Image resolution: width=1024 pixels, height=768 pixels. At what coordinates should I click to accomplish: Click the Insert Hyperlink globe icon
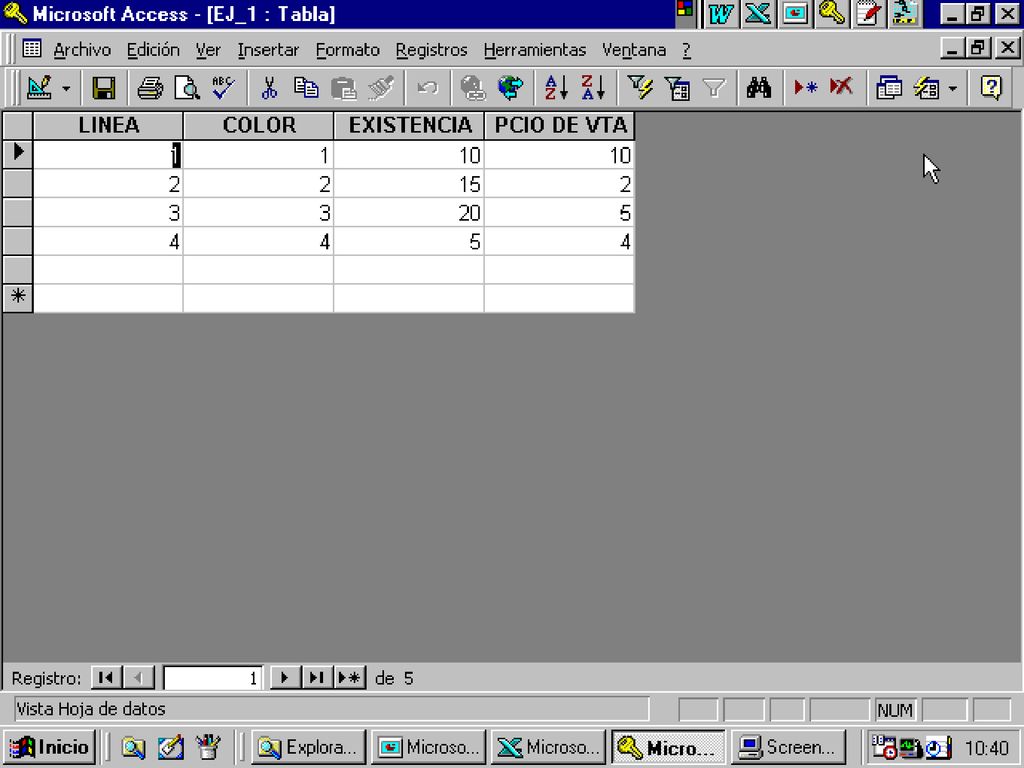point(473,88)
